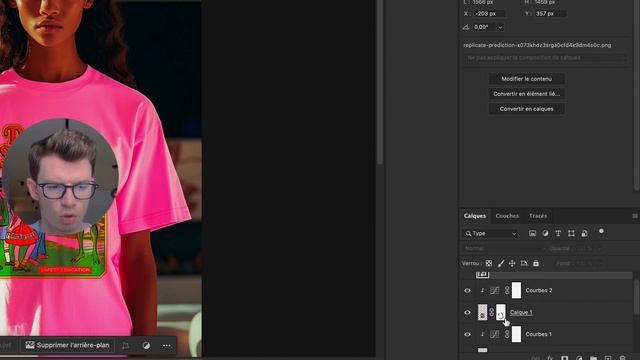Lock layer position with the move icon

pyautogui.click(x=512, y=264)
